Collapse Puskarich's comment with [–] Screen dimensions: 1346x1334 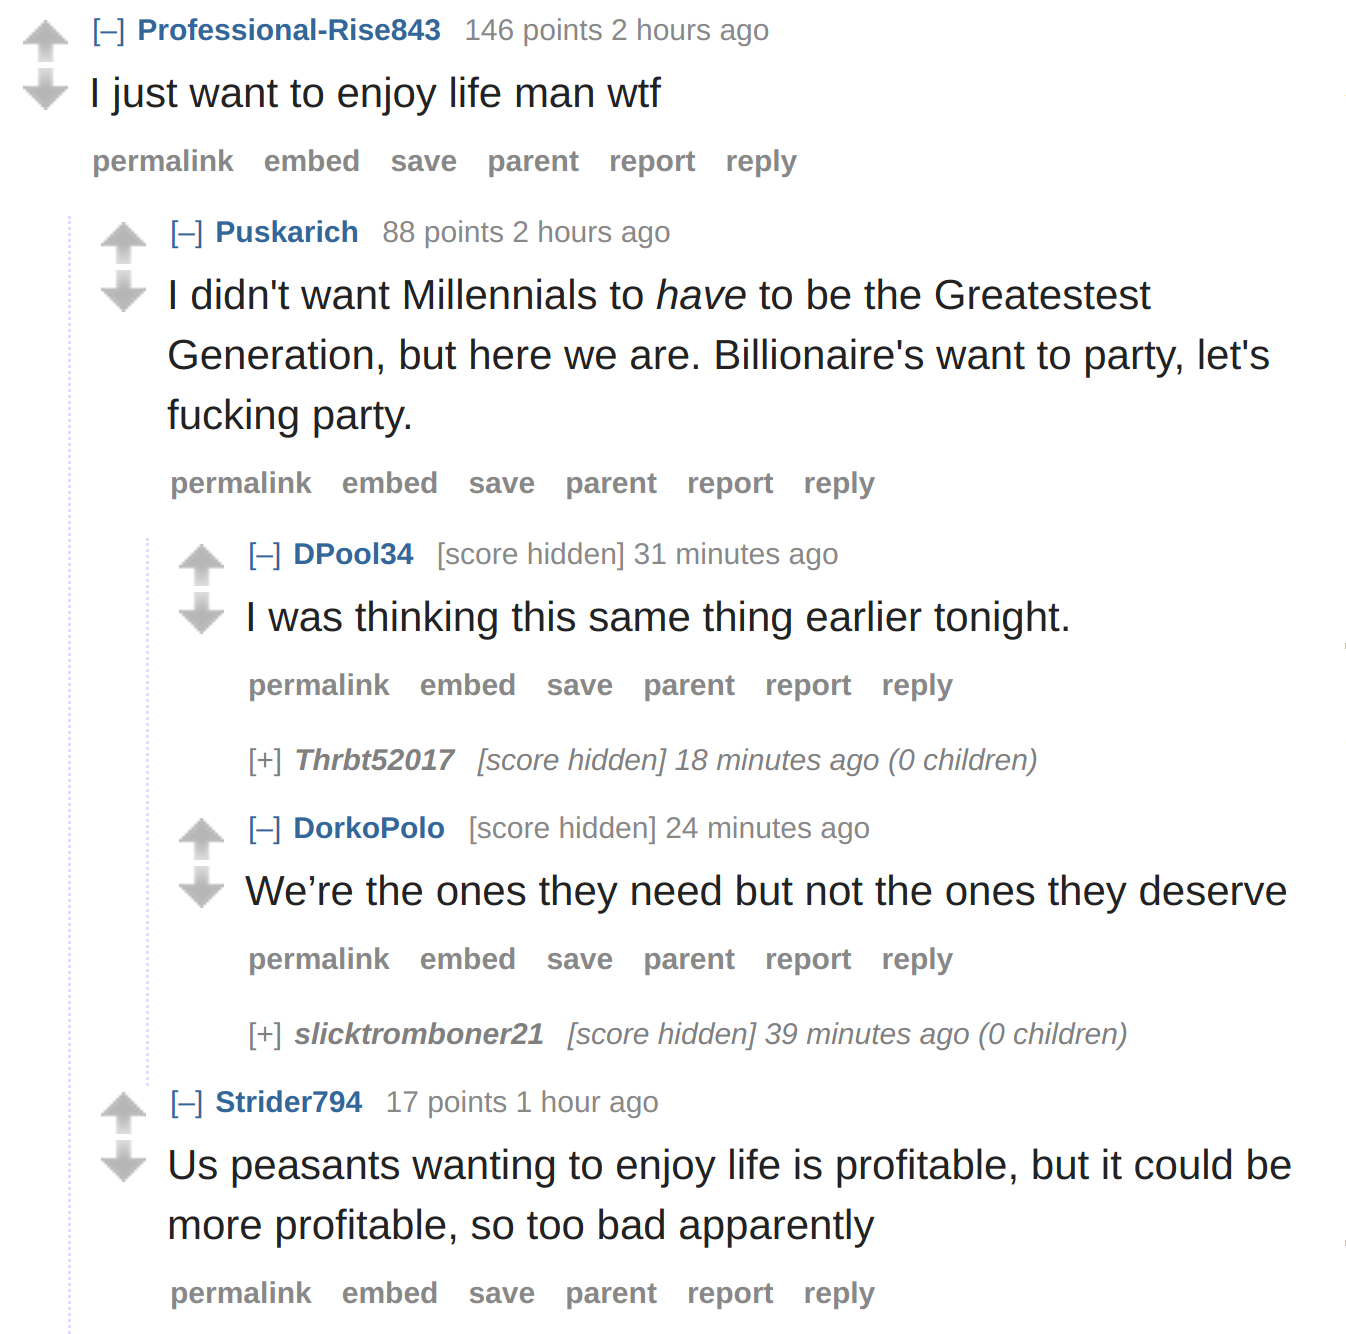(186, 233)
